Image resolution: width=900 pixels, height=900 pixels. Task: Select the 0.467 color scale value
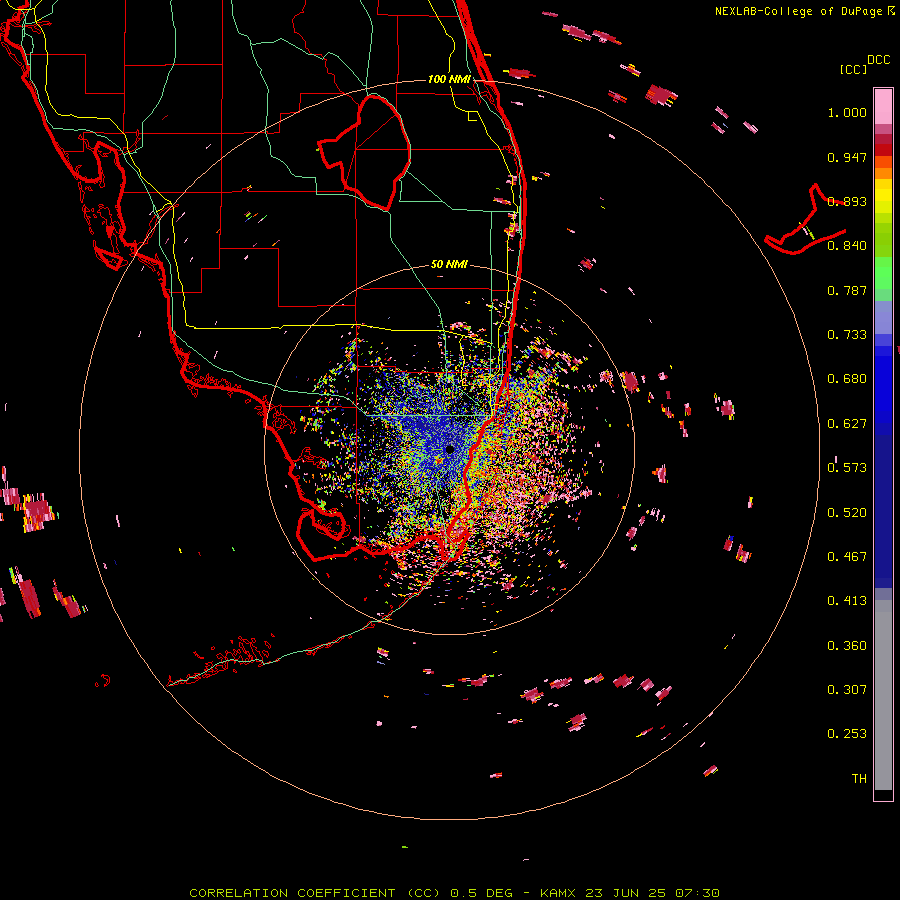tap(847, 557)
